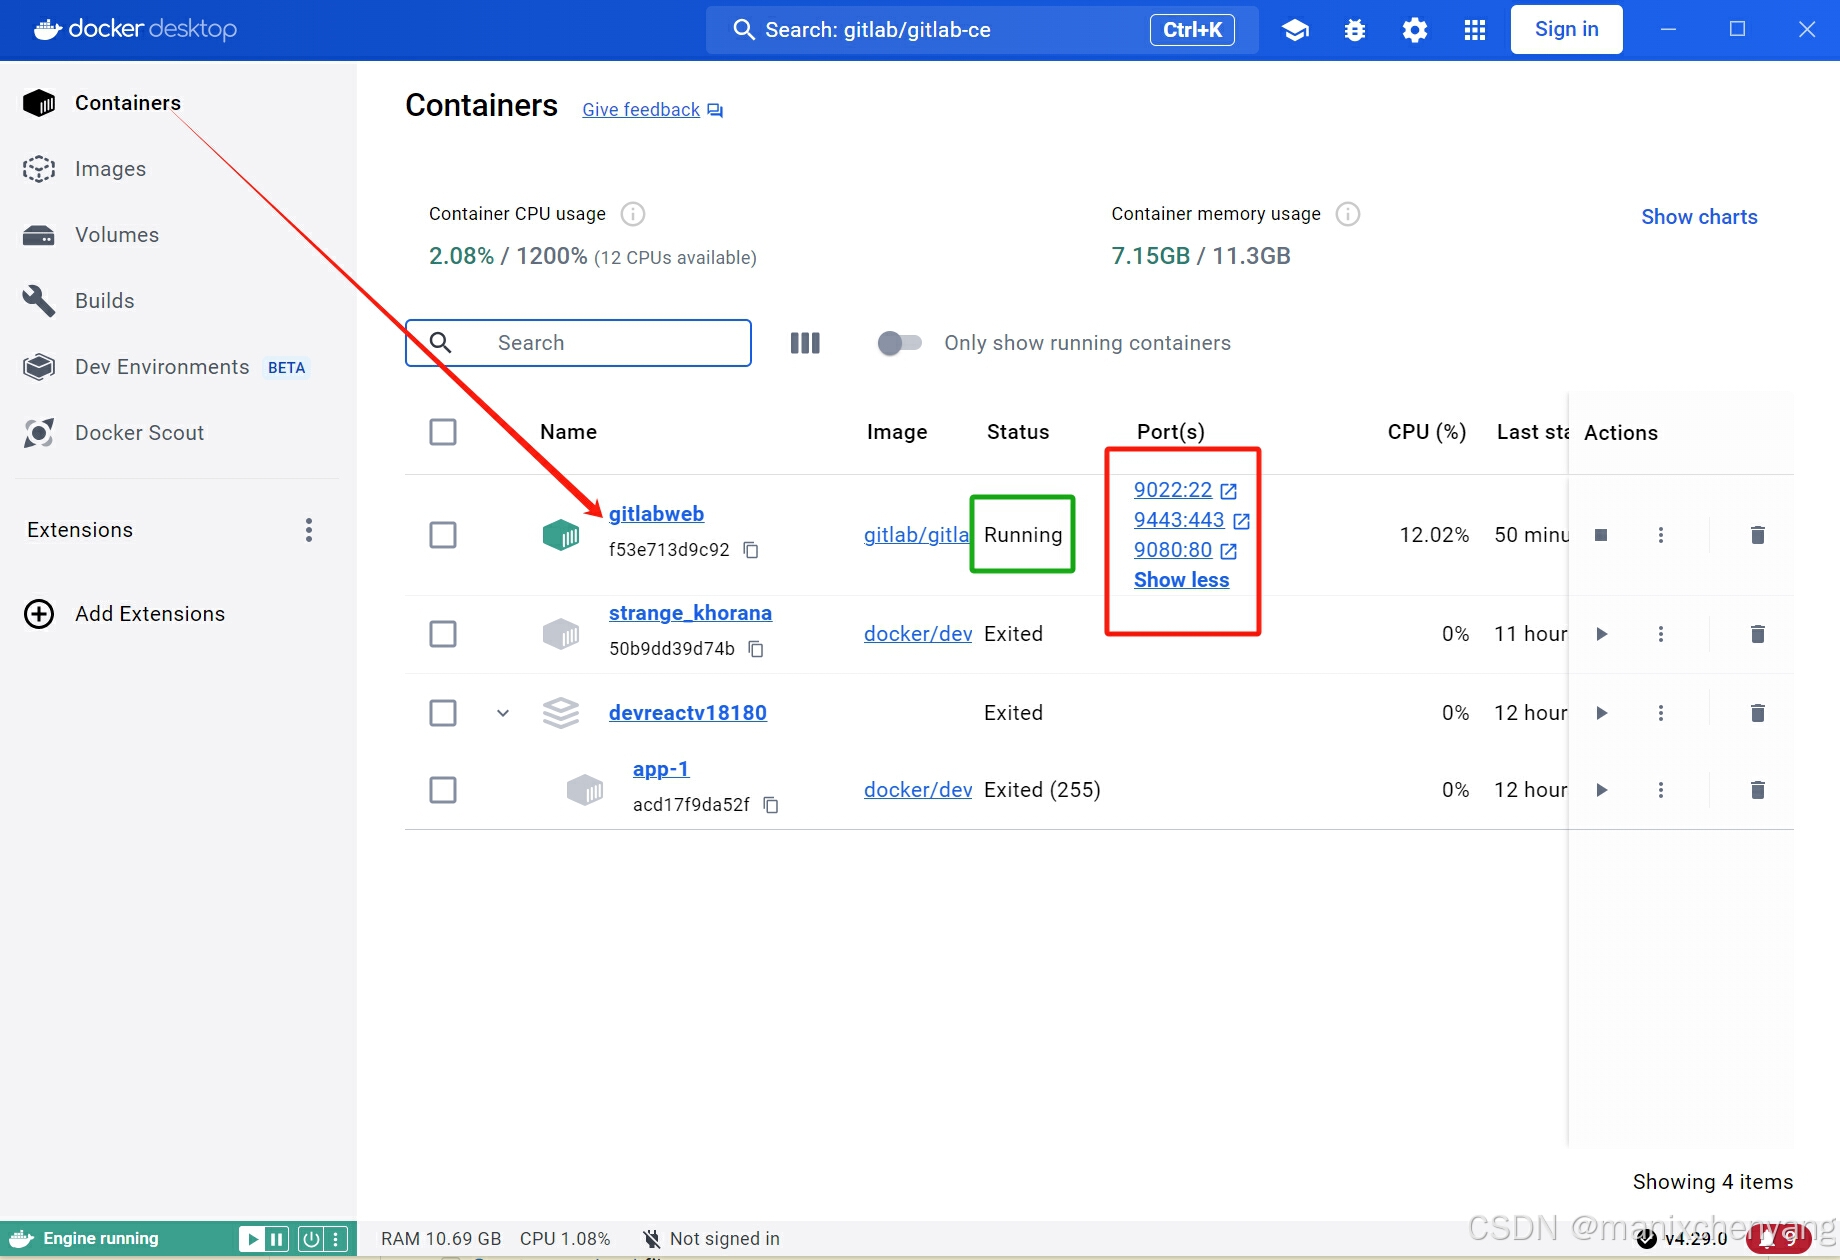
Task: Open the gitlab/gitlab image link for gitlabweb
Action: coord(917,535)
